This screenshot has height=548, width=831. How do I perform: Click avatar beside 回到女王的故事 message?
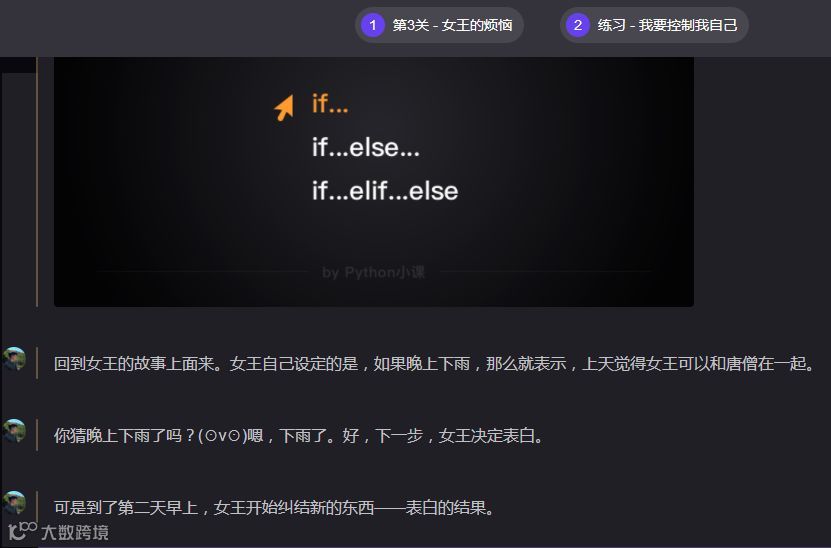(x=14, y=359)
